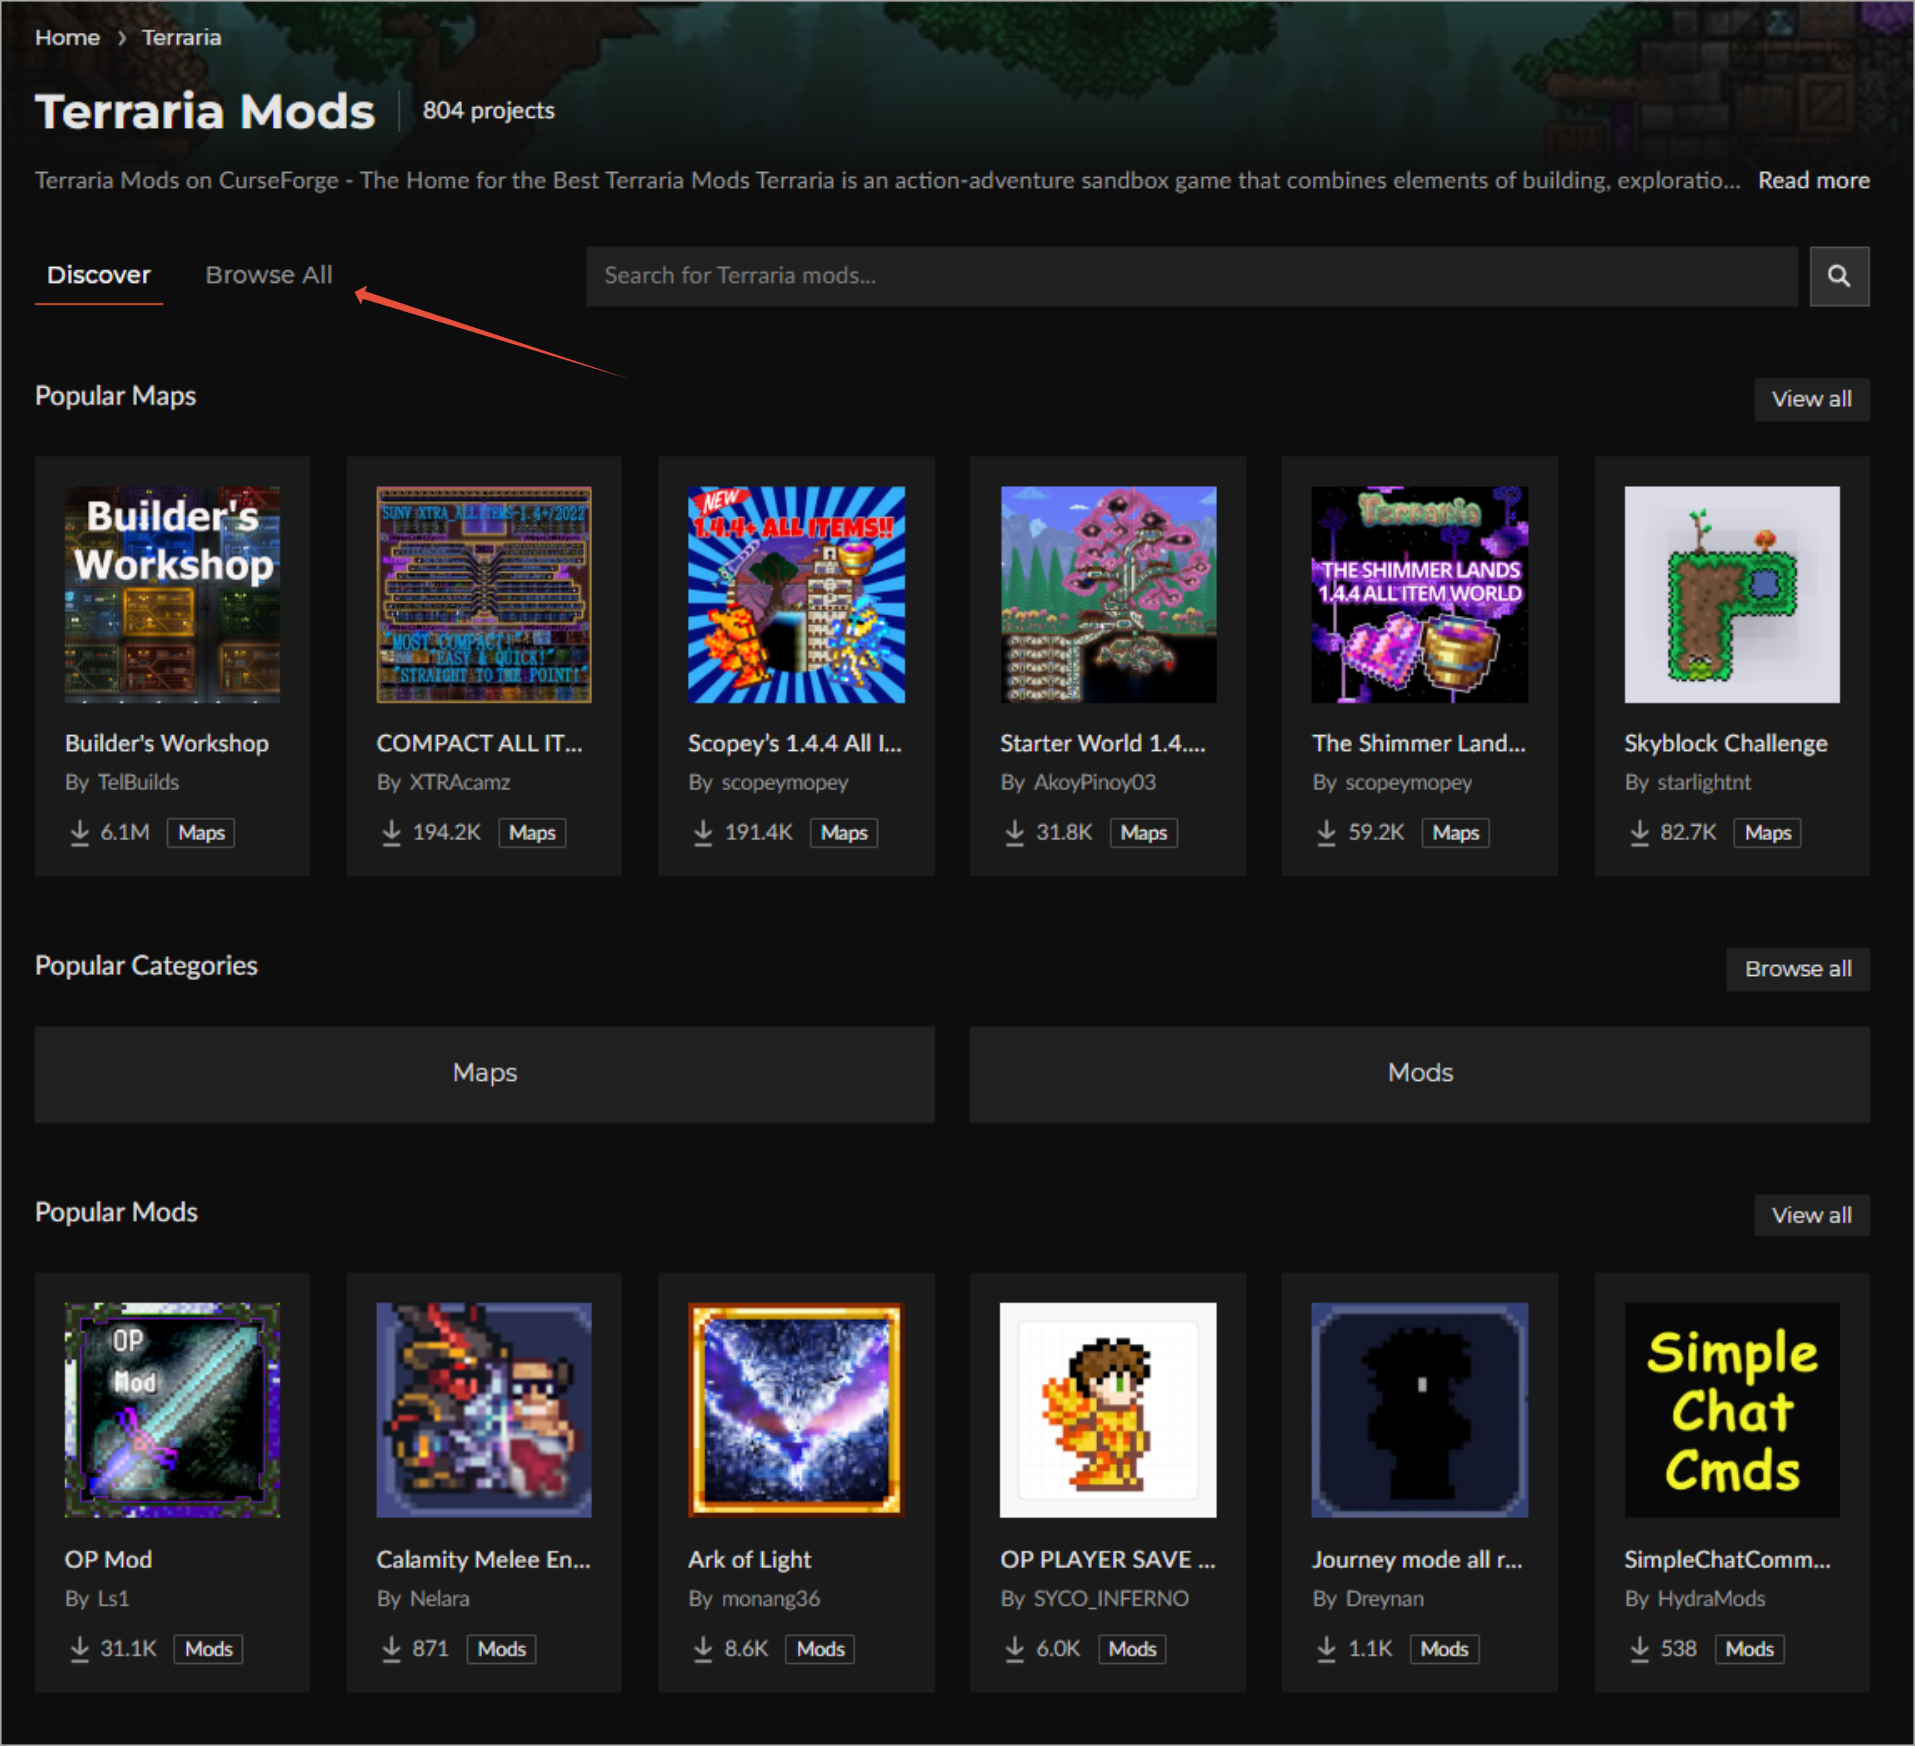Viewport: 1915px width, 1746px height.
Task: Click download icon on Calamity Melee card
Action: pos(391,1649)
